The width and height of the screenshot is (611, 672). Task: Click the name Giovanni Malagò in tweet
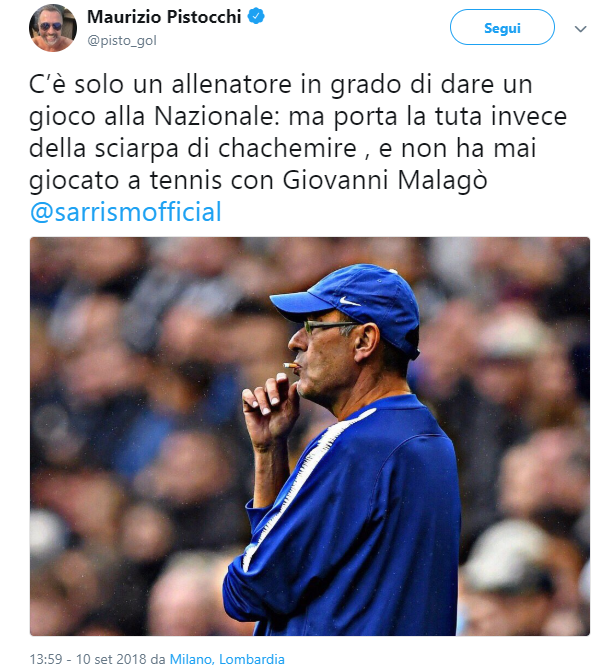pos(385,180)
